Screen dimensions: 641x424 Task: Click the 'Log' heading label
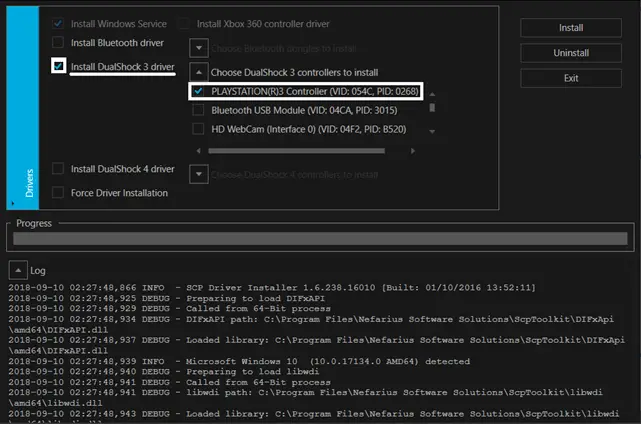coord(38,271)
